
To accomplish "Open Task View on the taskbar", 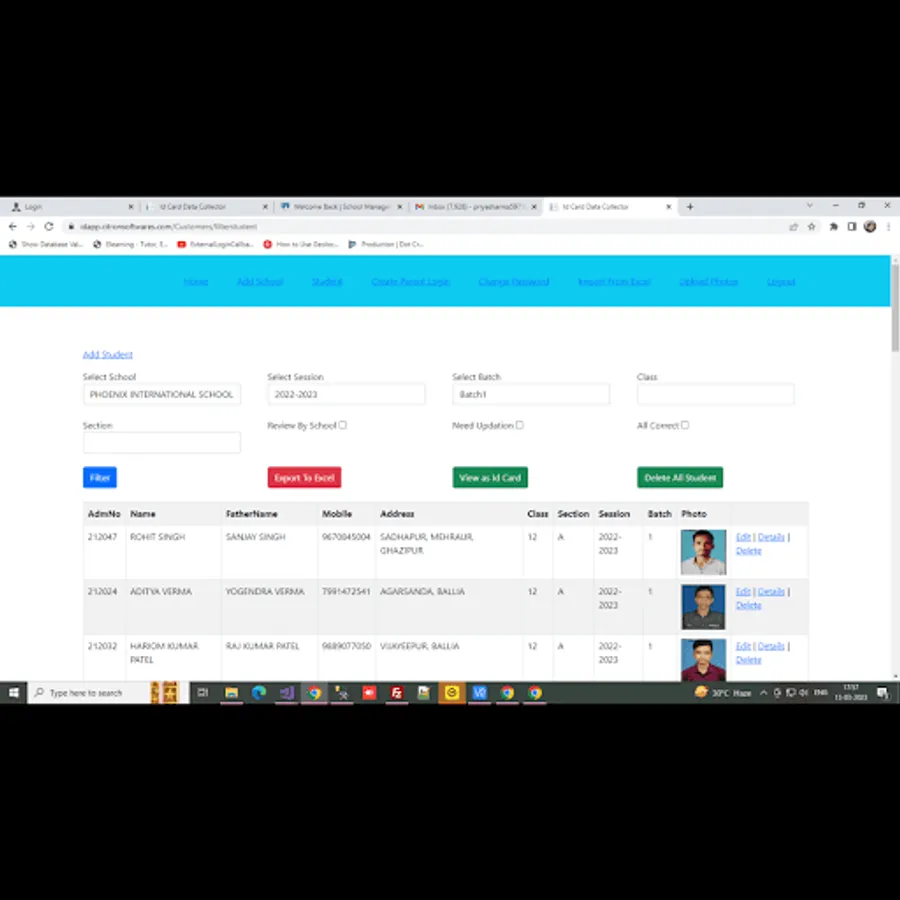I will pos(203,693).
